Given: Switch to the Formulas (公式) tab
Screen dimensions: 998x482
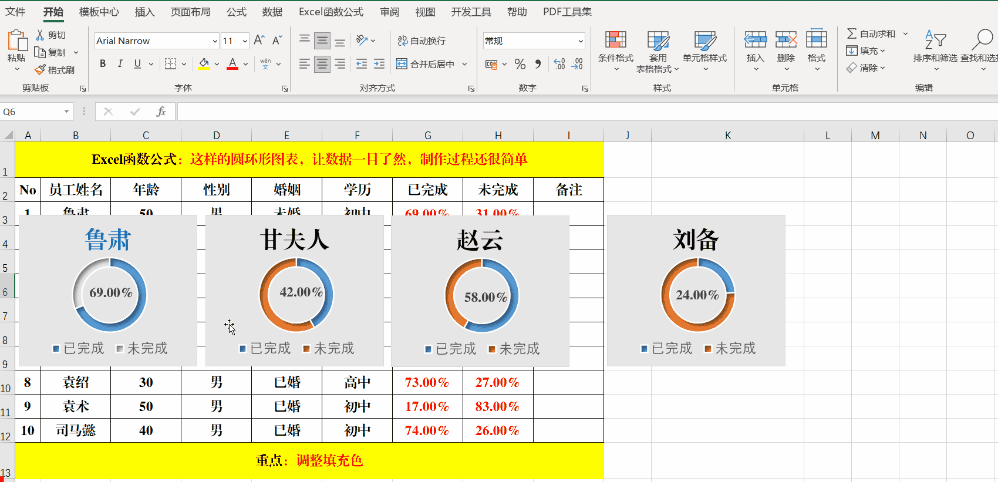Looking at the screenshot, I should 236,11.
